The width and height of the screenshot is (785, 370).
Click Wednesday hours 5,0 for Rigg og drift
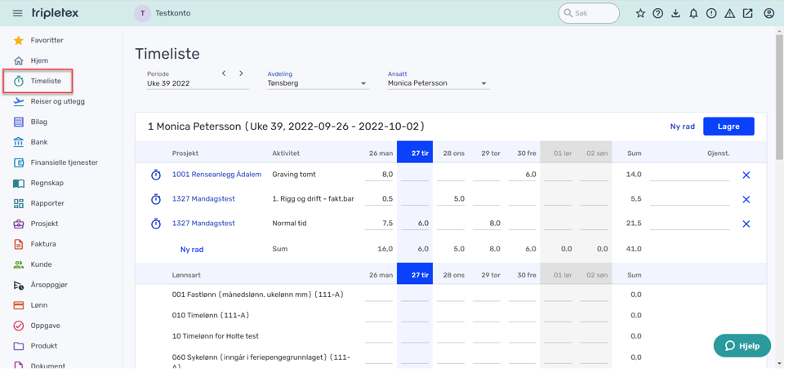(x=451, y=199)
